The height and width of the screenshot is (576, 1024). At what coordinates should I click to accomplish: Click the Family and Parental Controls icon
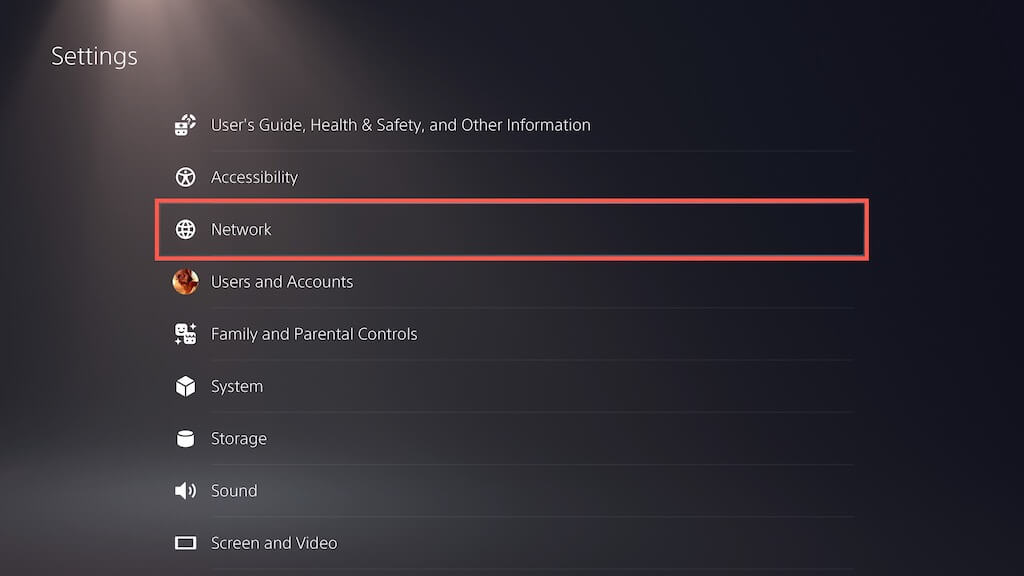tap(185, 334)
